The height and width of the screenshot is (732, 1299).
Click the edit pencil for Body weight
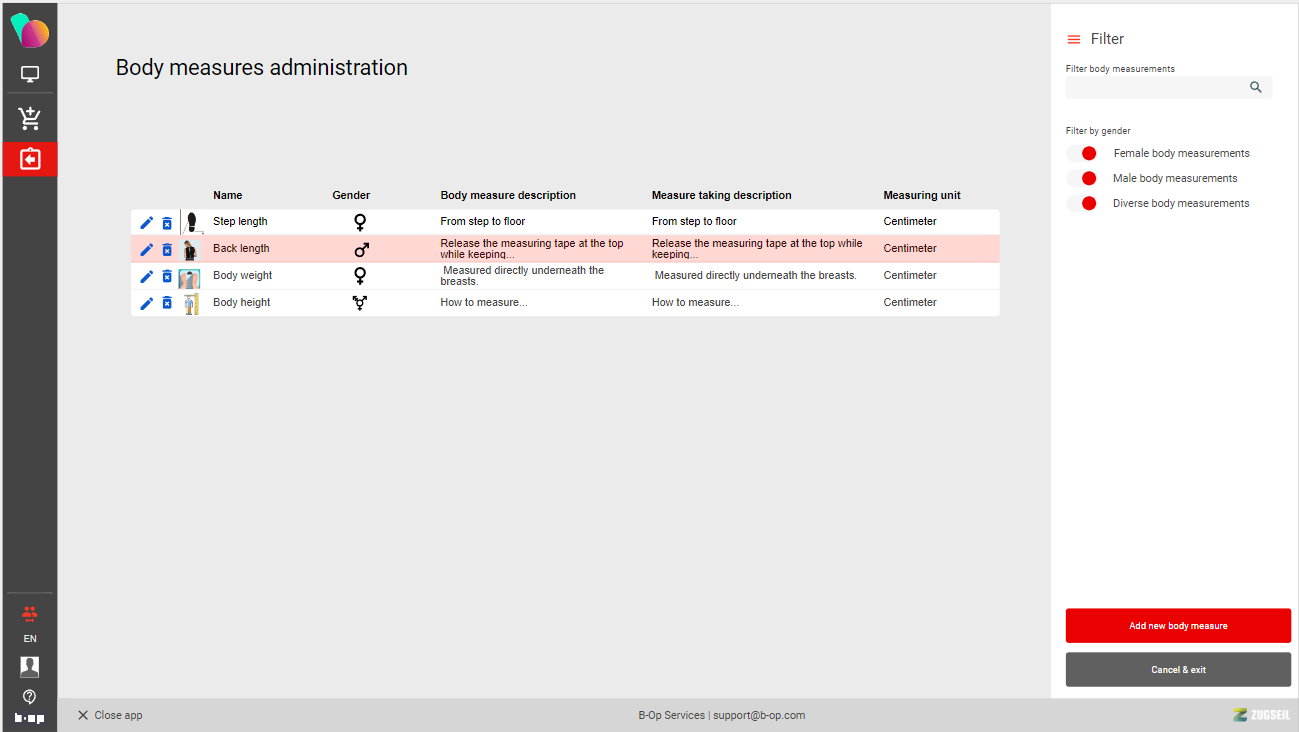(x=146, y=276)
